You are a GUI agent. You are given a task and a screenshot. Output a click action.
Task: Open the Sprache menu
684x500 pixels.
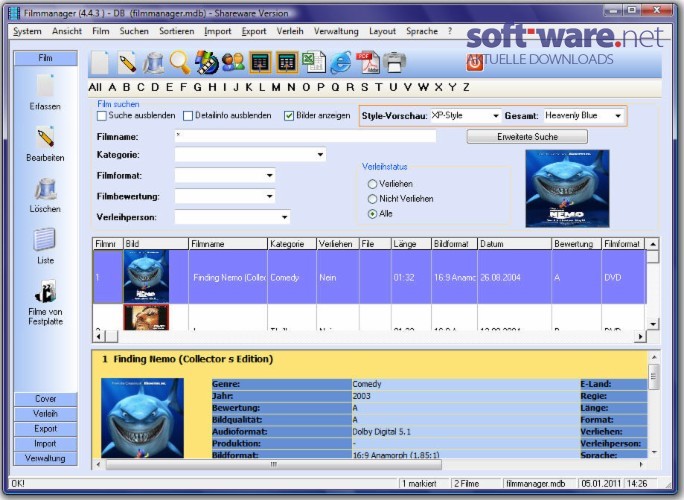422,31
